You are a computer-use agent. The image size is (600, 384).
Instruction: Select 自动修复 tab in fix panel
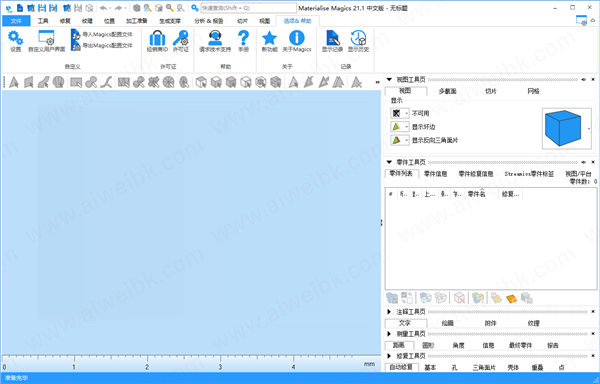pyautogui.click(x=401, y=368)
